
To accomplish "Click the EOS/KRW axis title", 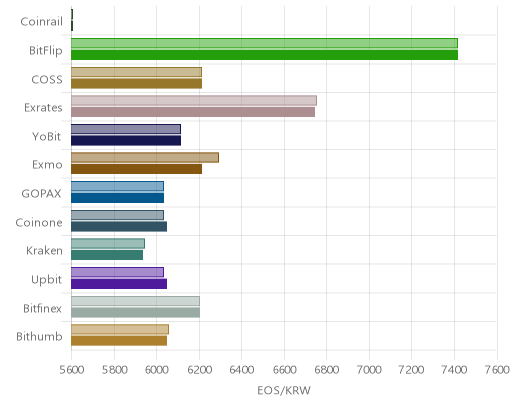I will point(284,390).
